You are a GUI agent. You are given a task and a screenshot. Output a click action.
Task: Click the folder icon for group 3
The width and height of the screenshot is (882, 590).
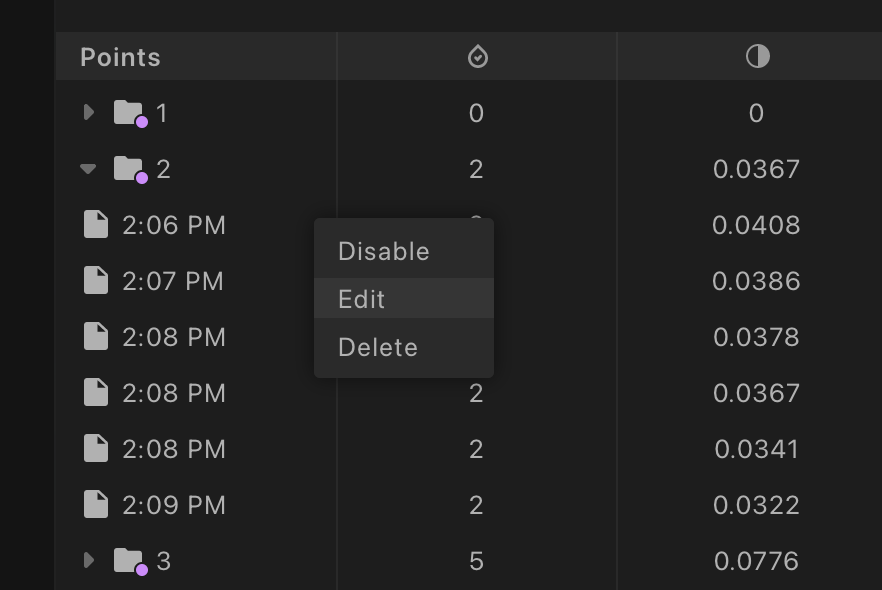129,561
